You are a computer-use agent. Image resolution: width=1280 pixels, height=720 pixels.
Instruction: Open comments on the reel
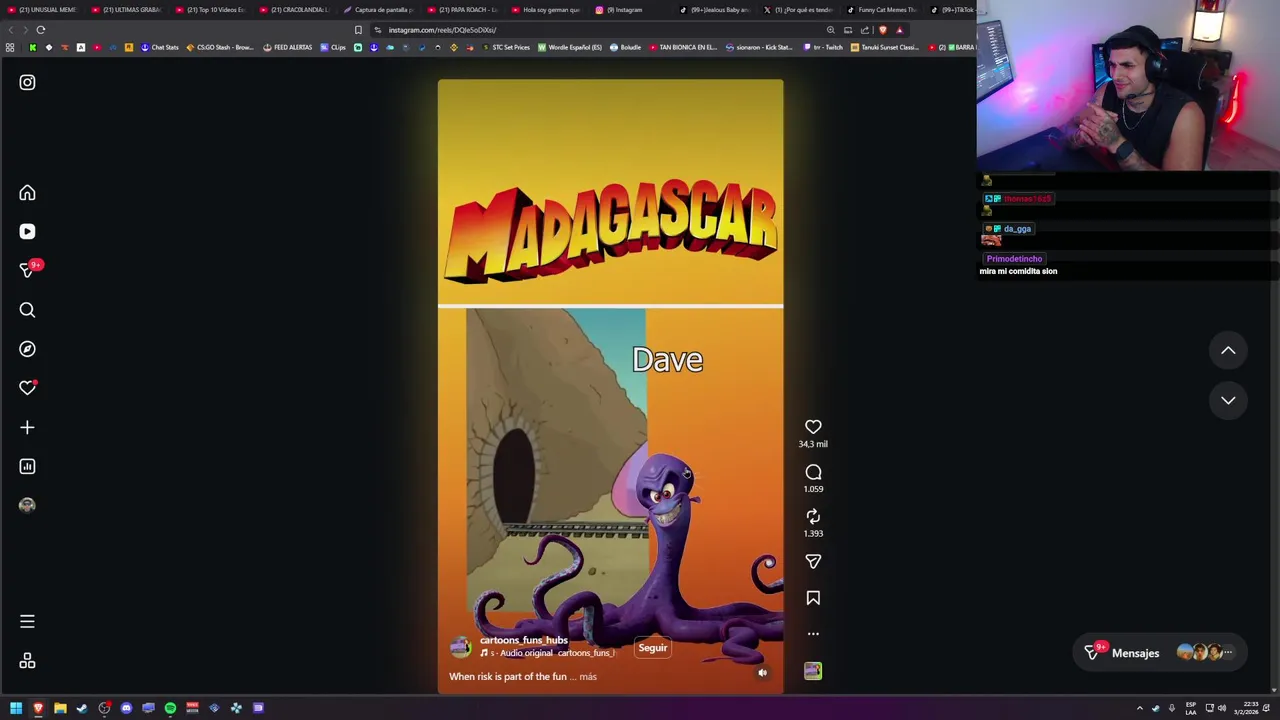pos(813,472)
